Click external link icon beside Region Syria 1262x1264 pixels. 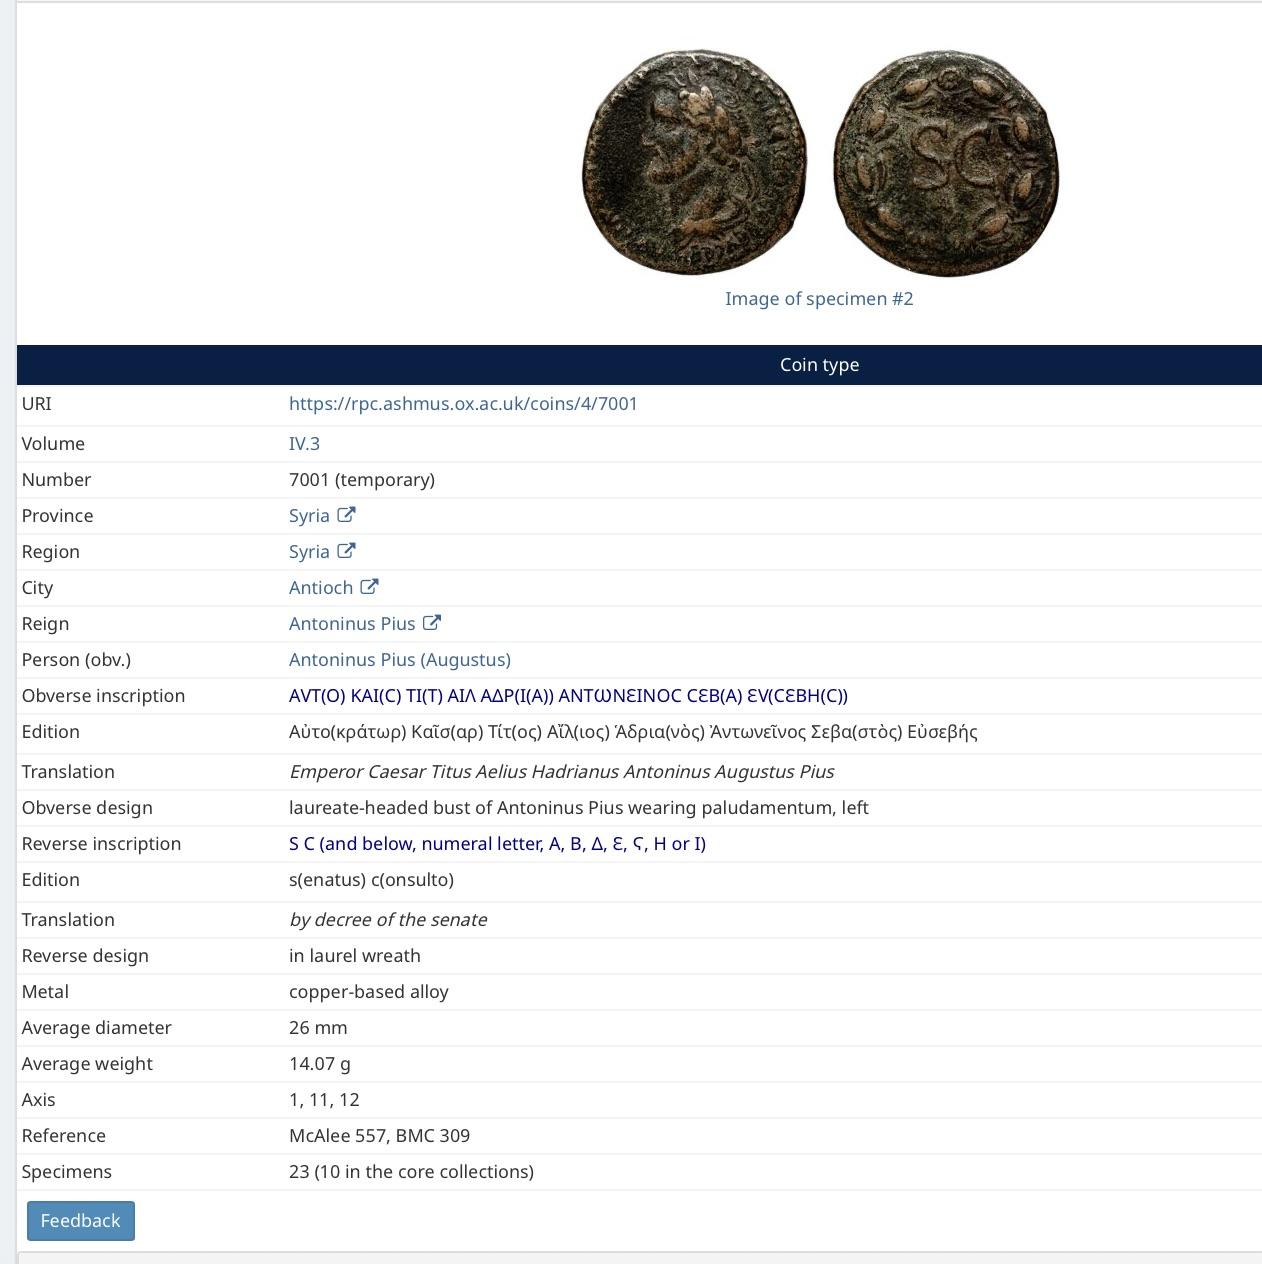tap(346, 551)
